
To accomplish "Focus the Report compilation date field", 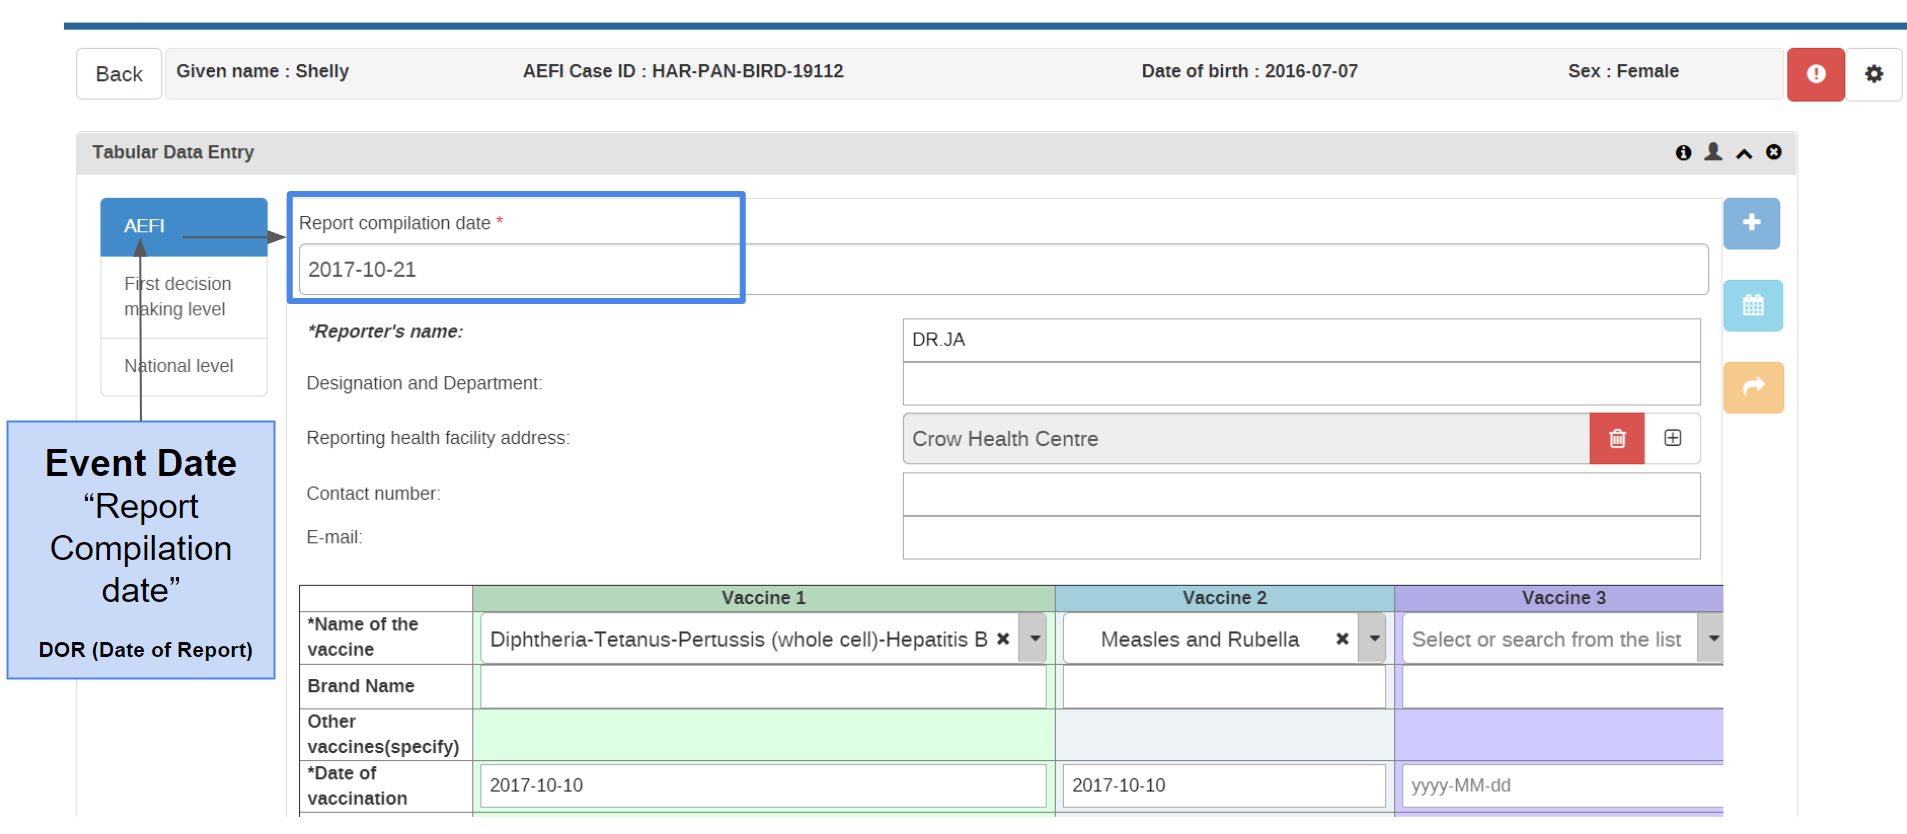I will (x=1003, y=269).
